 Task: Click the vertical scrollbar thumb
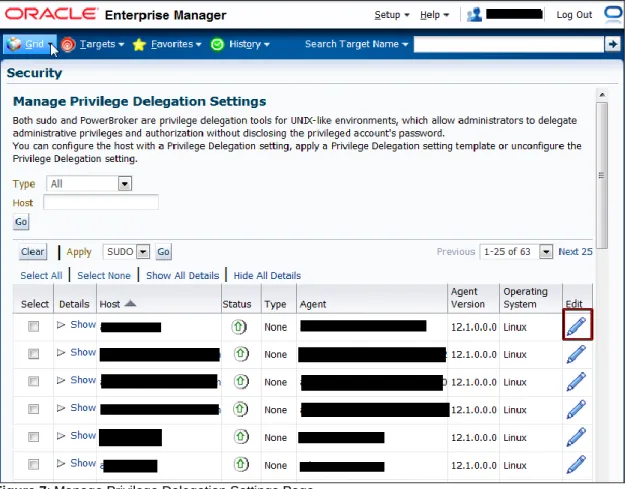pyautogui.click(x=602, y=175)
